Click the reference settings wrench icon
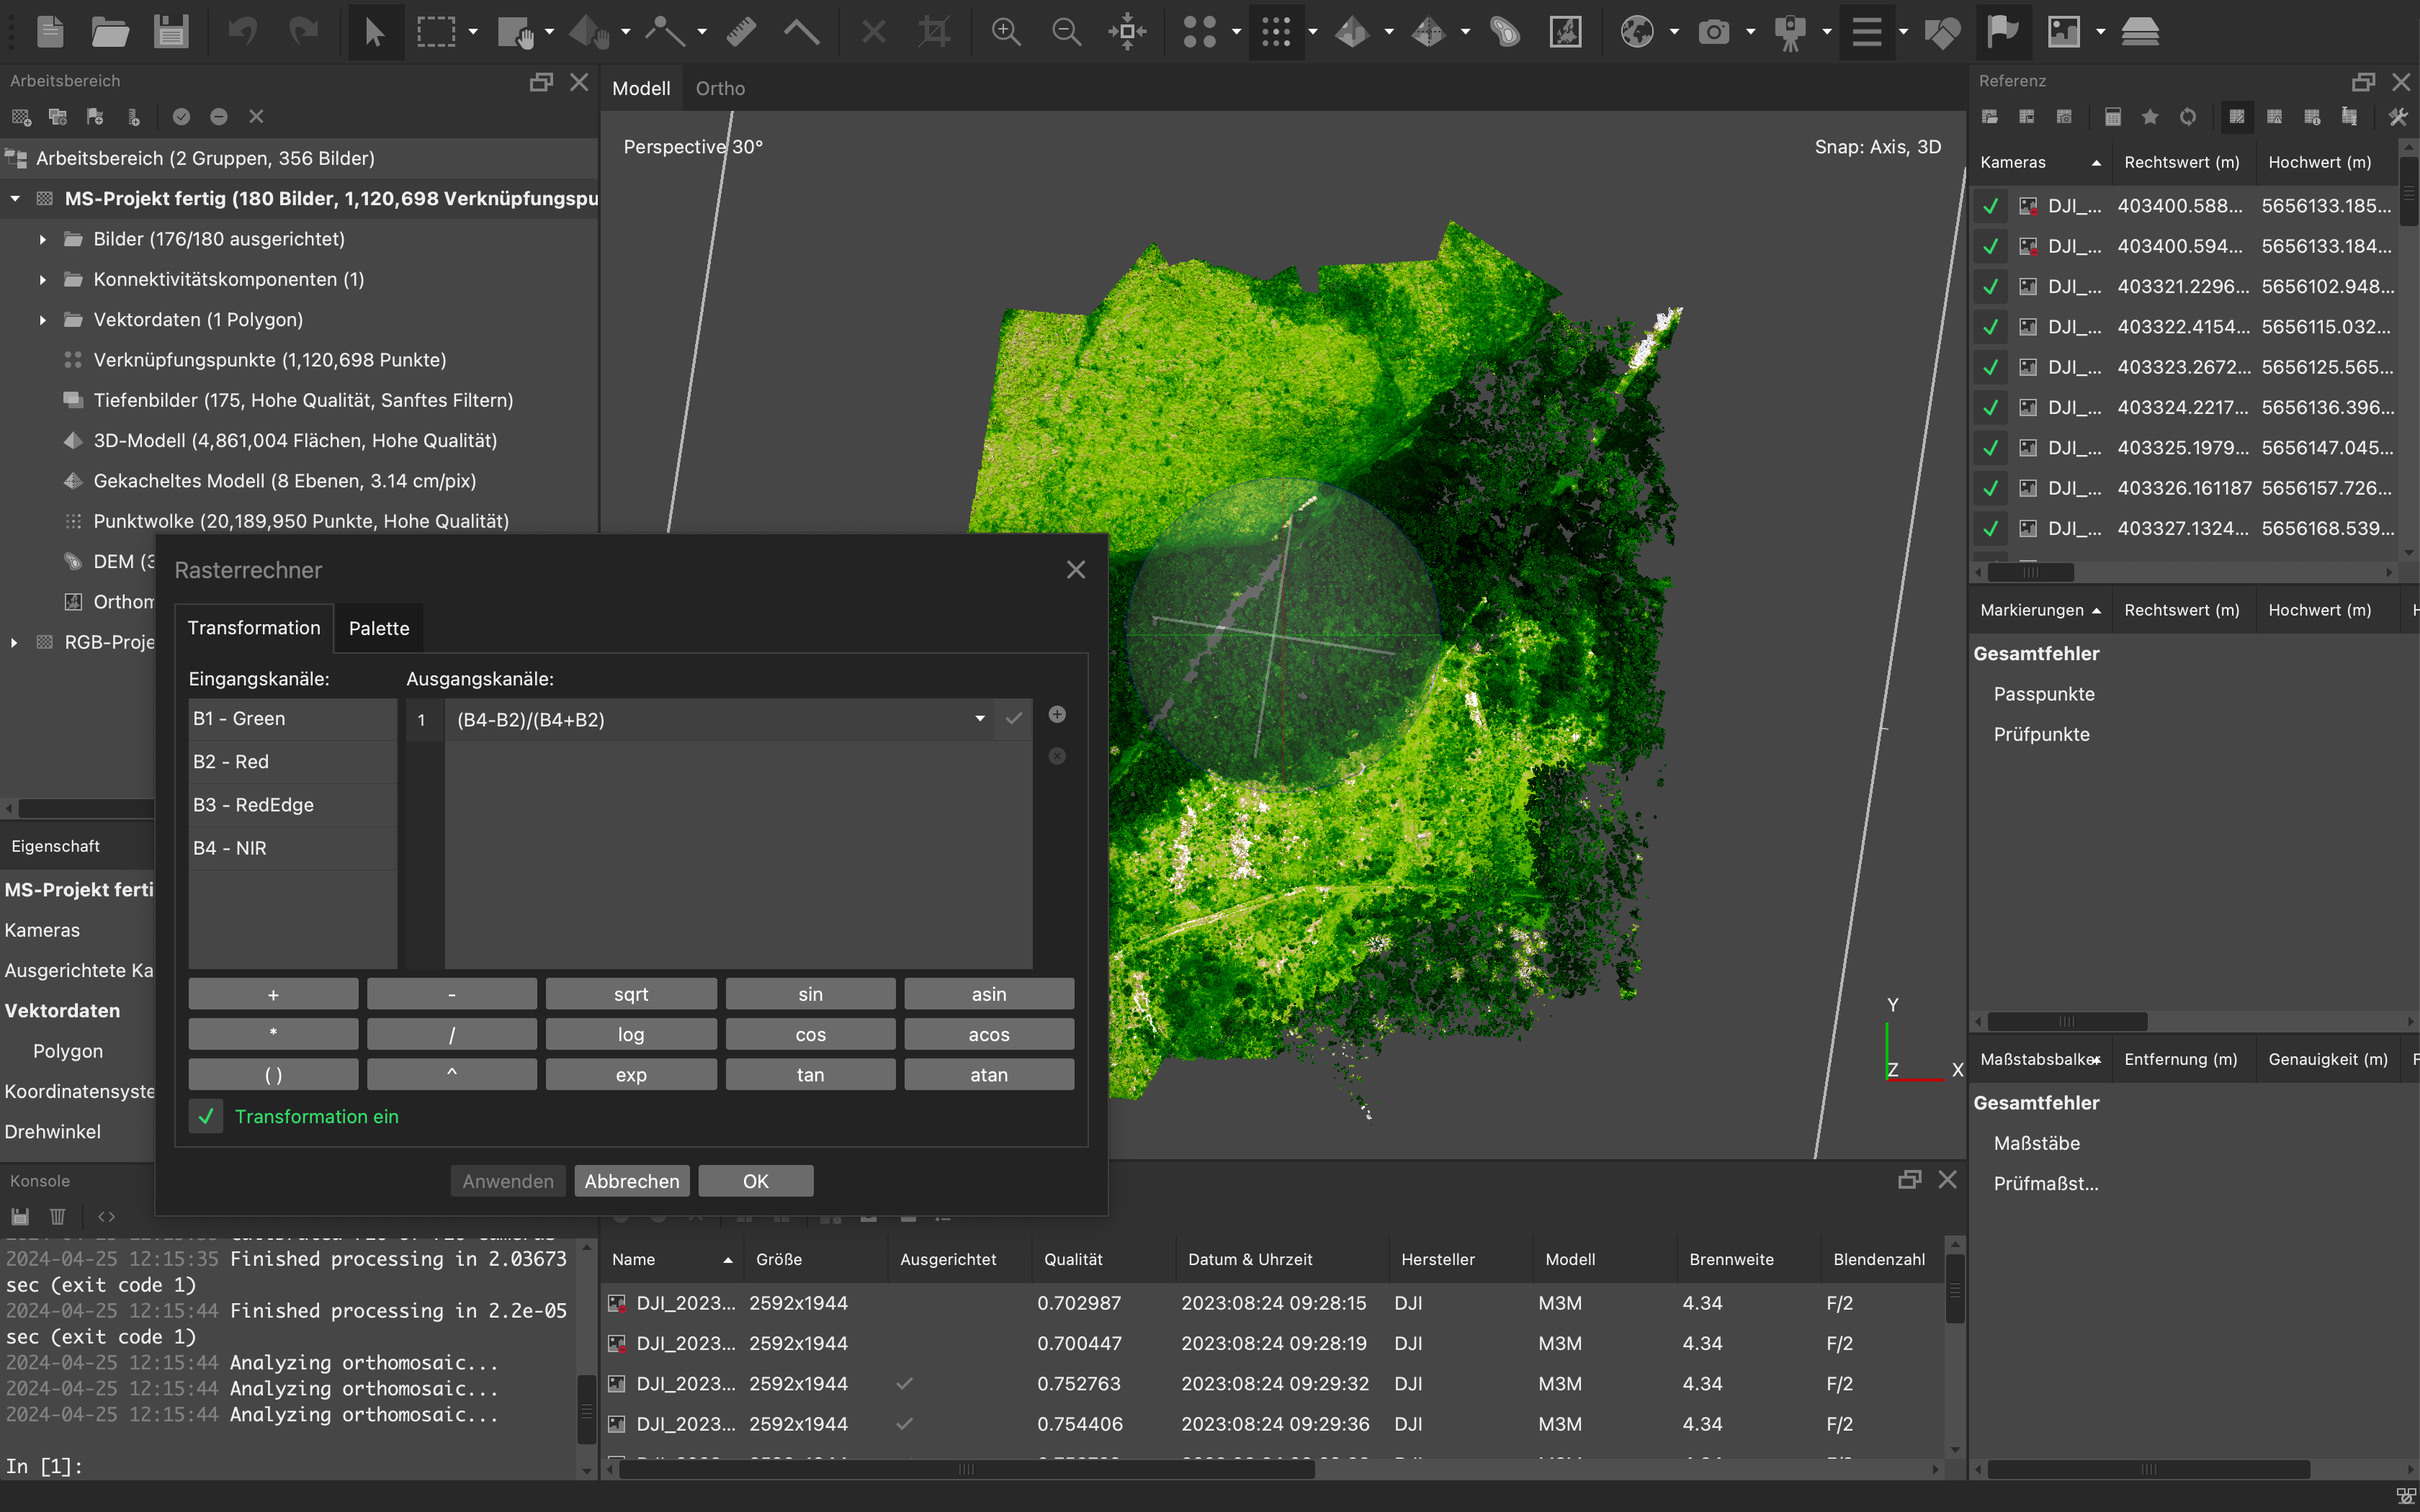 point(2397,117)
